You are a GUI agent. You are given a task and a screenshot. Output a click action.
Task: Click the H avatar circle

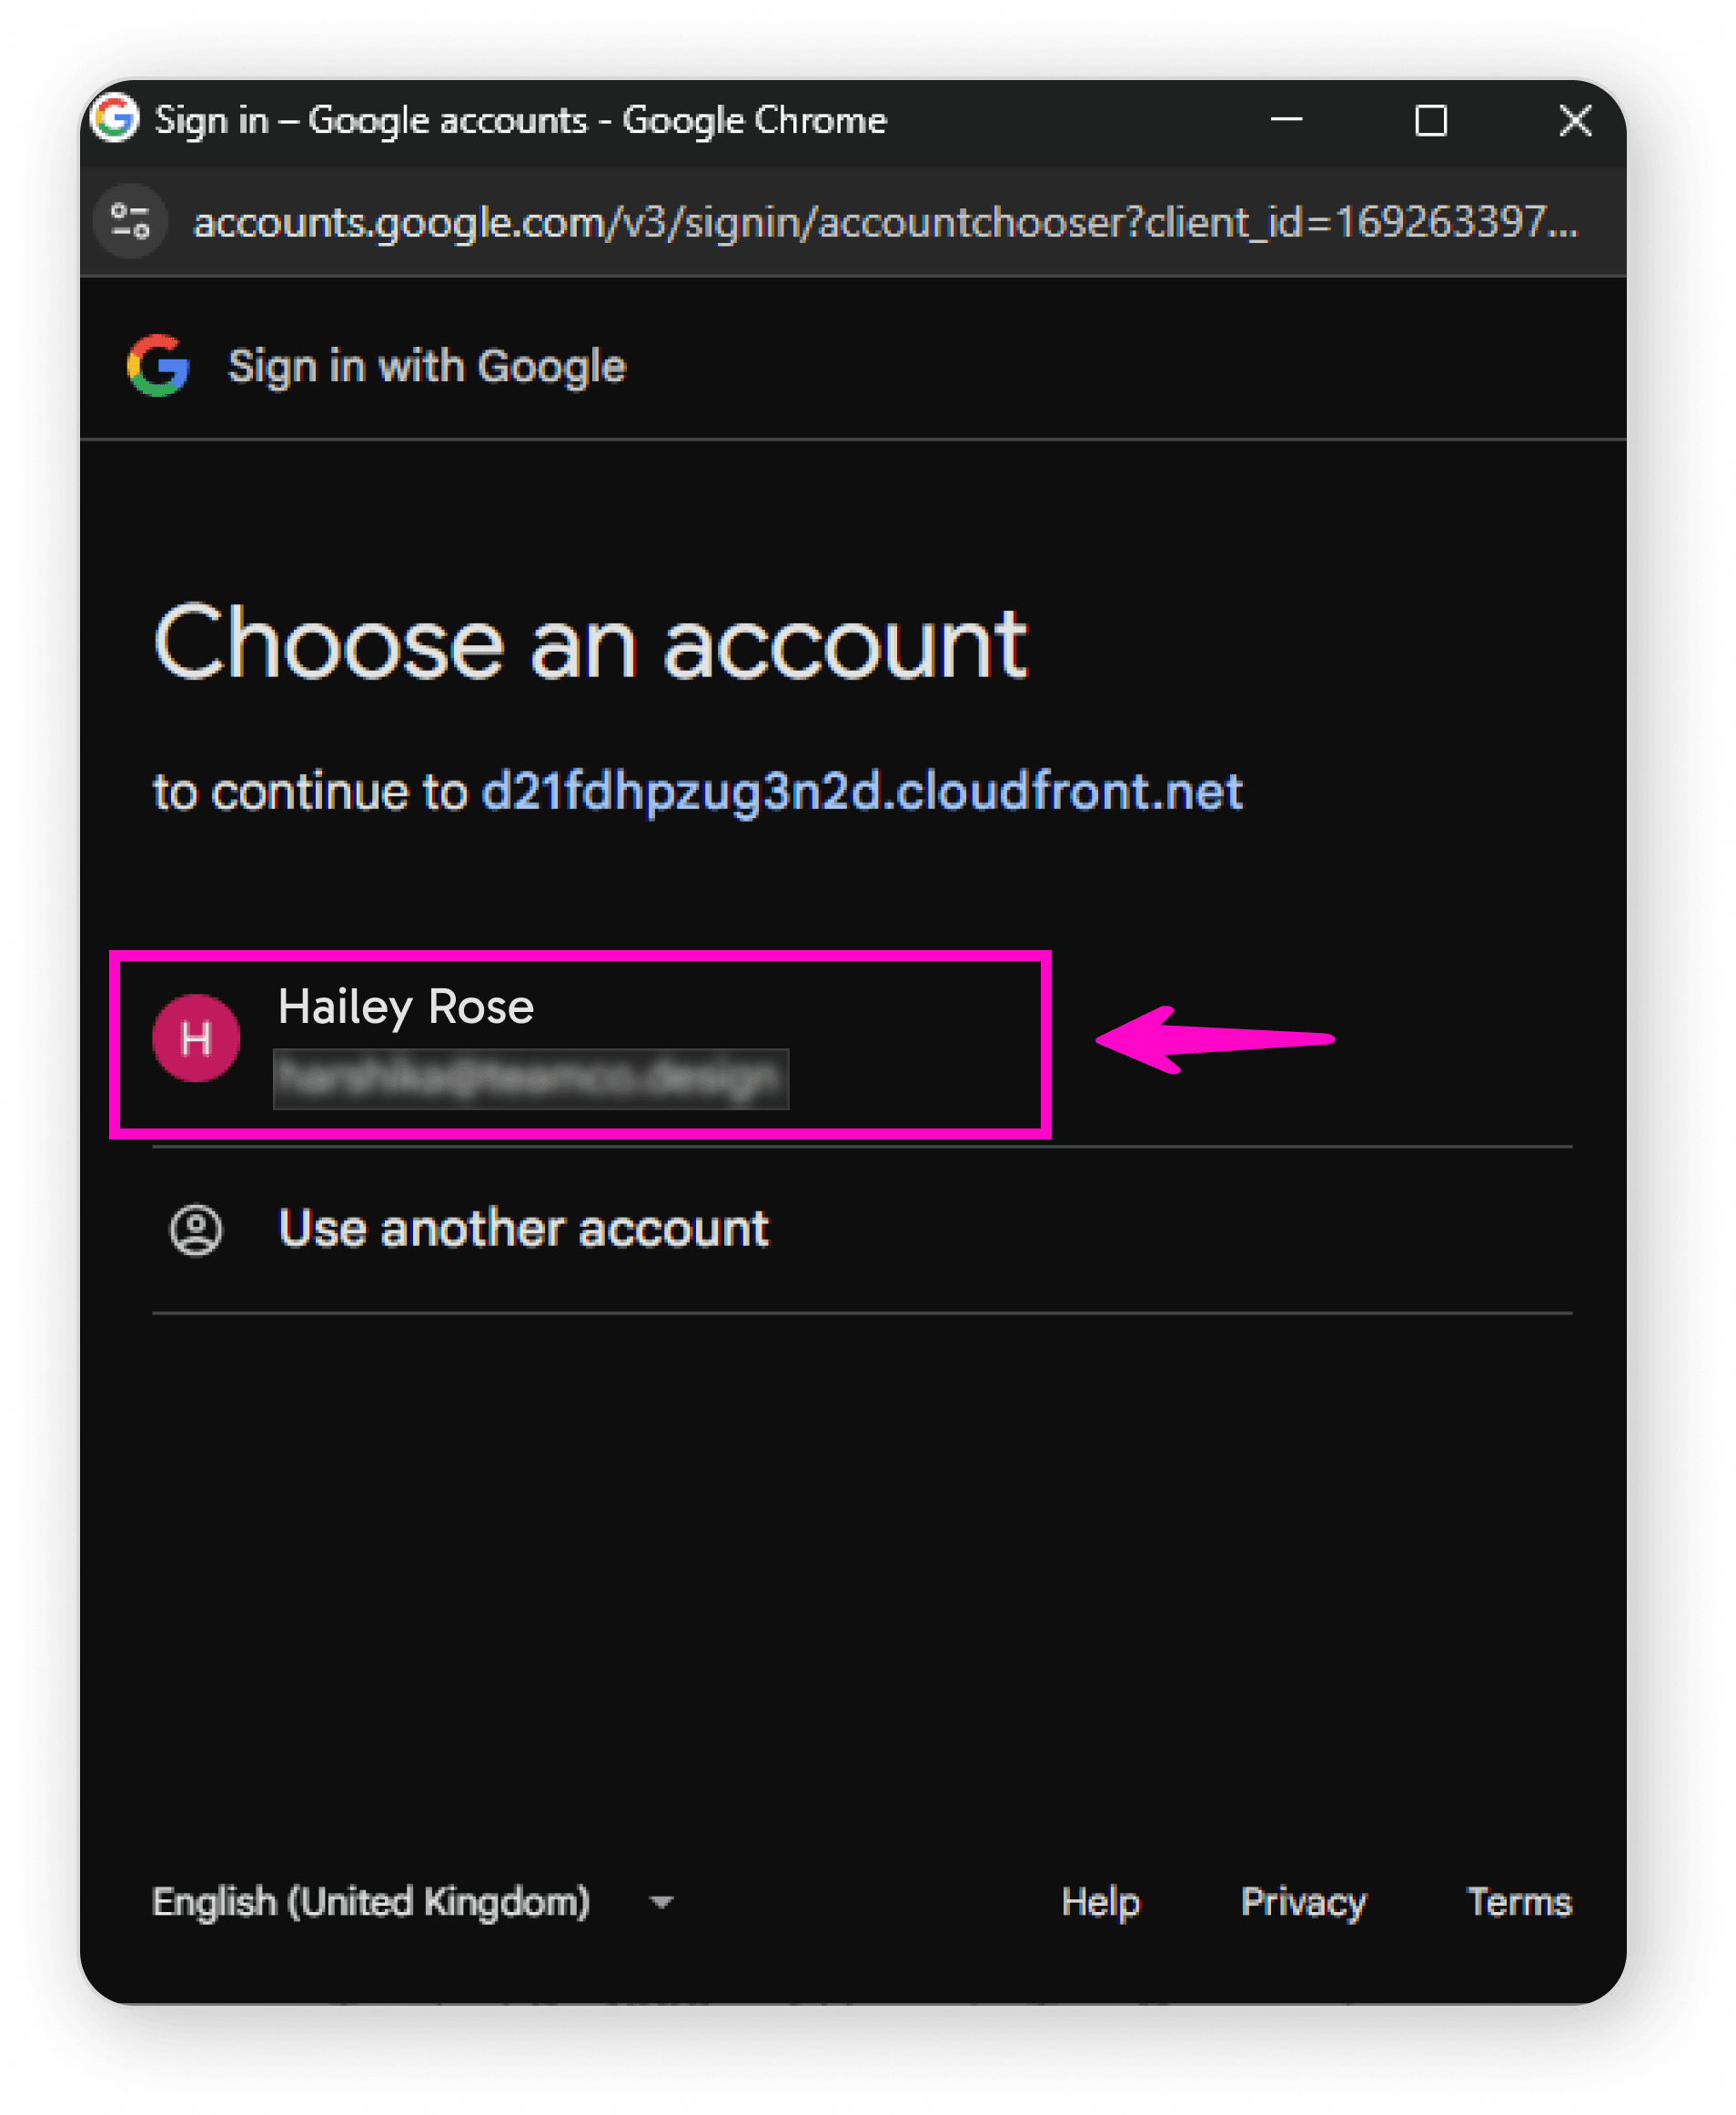[196, 1038]
